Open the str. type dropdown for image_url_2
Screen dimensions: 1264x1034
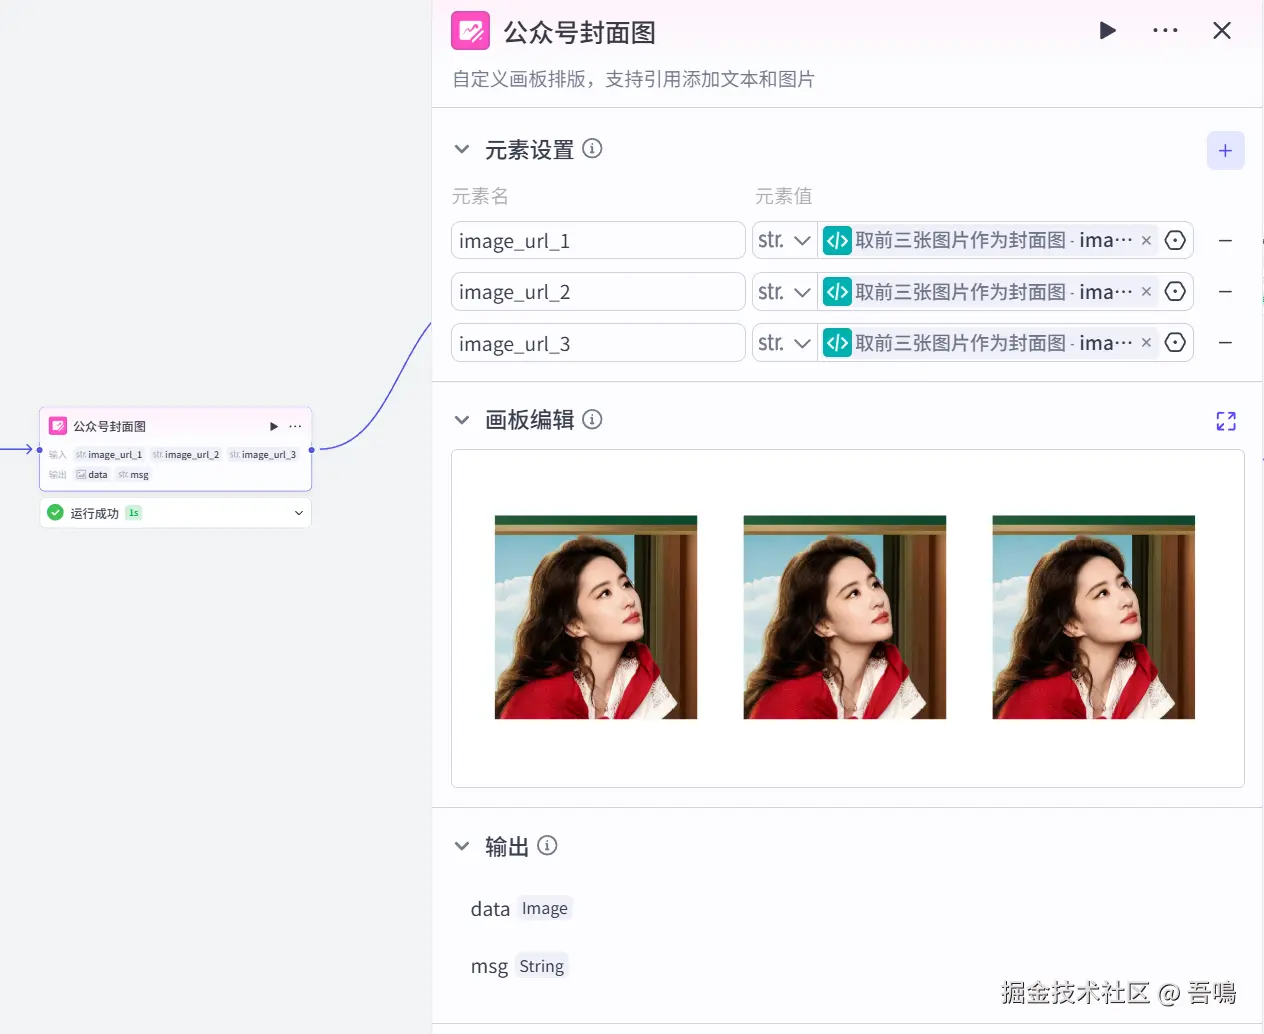coord(785,292)
